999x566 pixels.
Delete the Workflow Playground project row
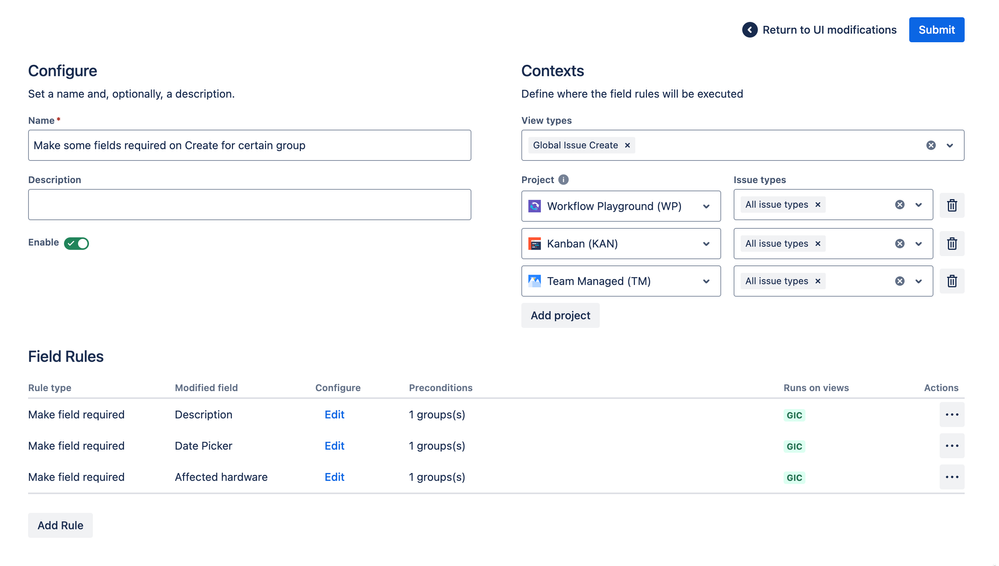coord(951,206)
